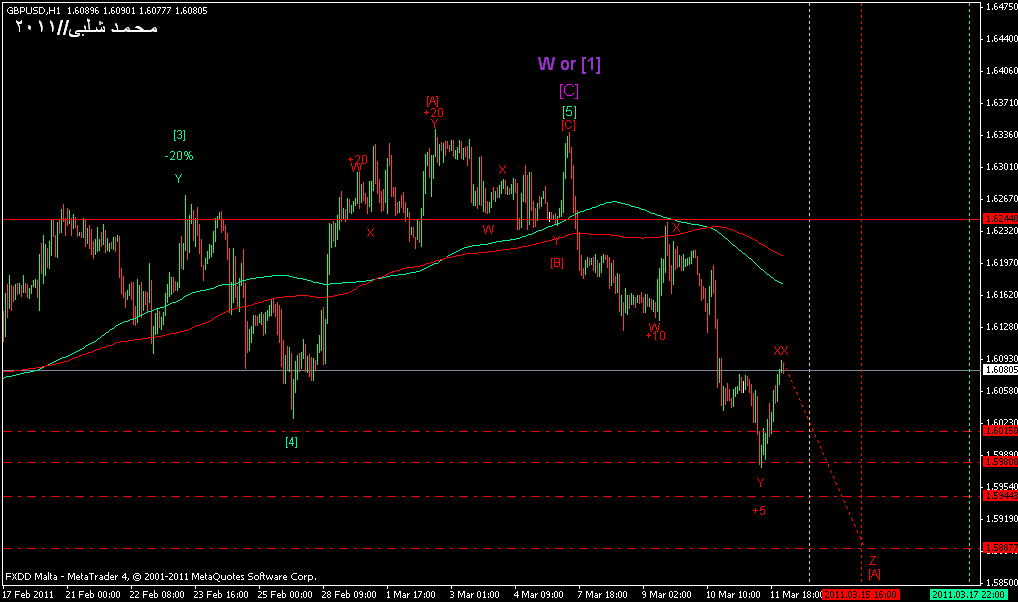Click the green [4] label under the low
1018x602 pixels.
pyautogui.click(x=291, y=441)
